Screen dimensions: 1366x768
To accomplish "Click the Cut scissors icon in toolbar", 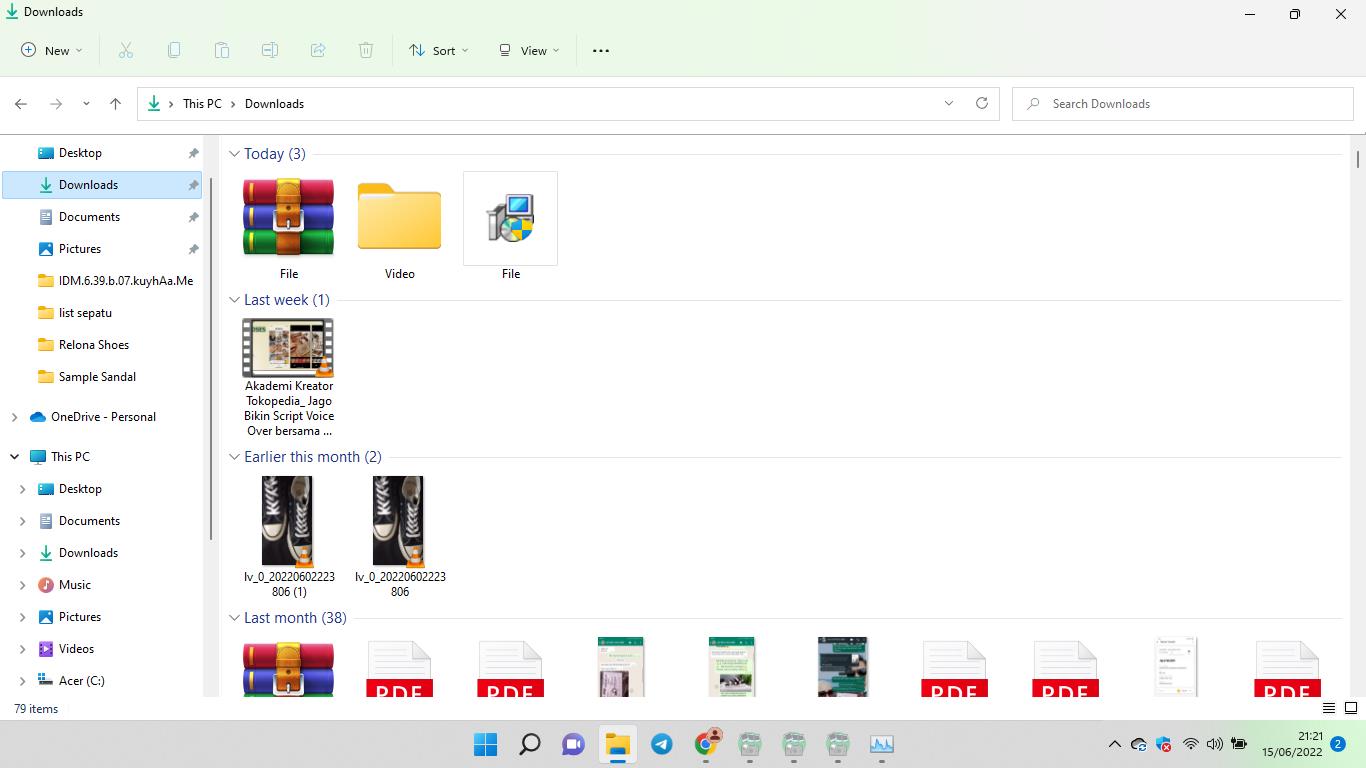I will point(126,51).
